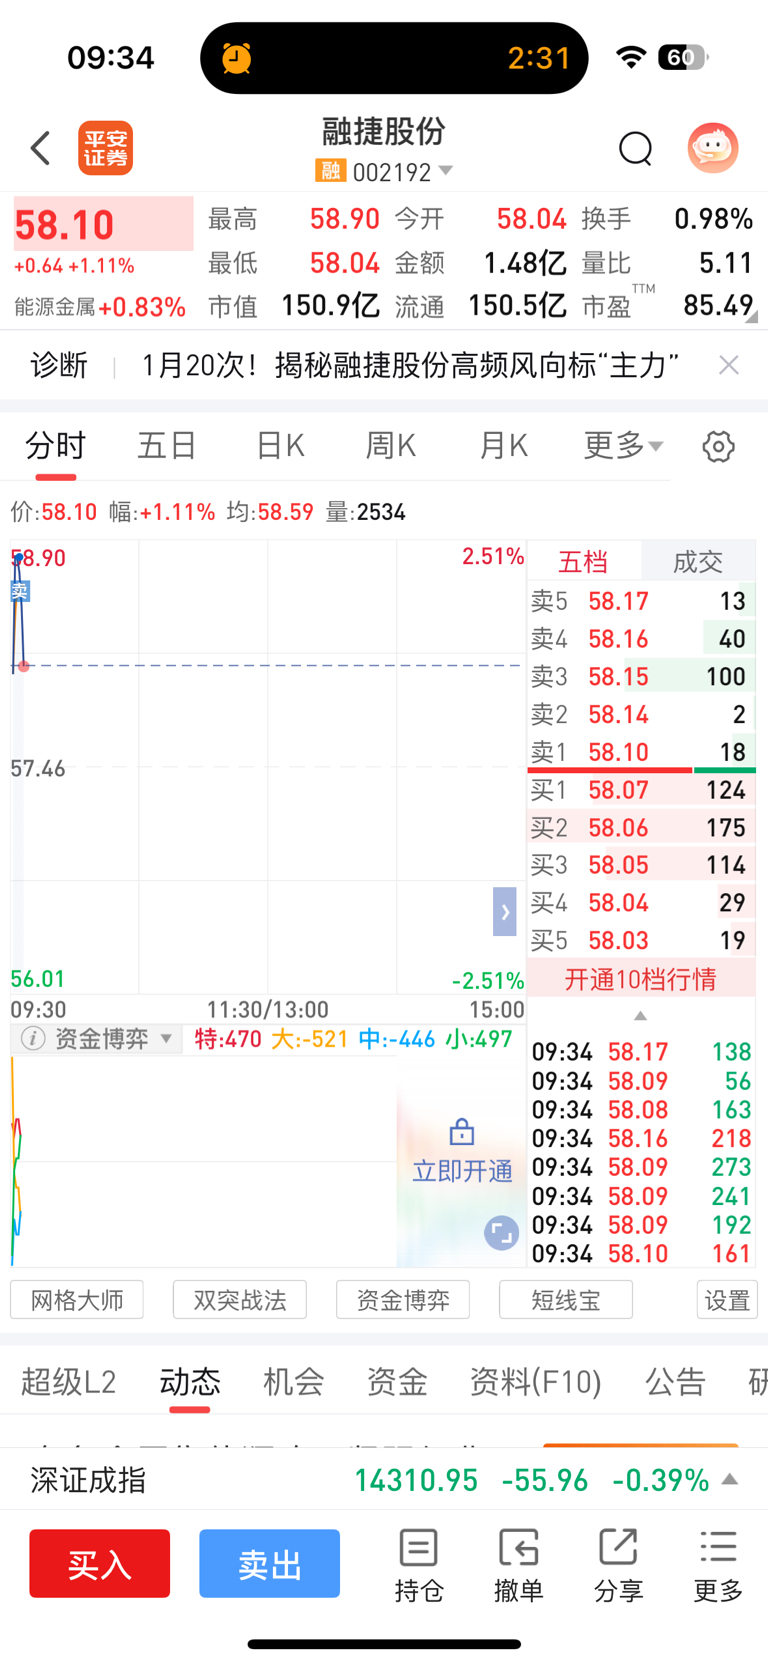Image resolution: width=769 pixels, height=1665 pixels.
Task: Switch to the 资金 tab
Action: (397, 1382)
